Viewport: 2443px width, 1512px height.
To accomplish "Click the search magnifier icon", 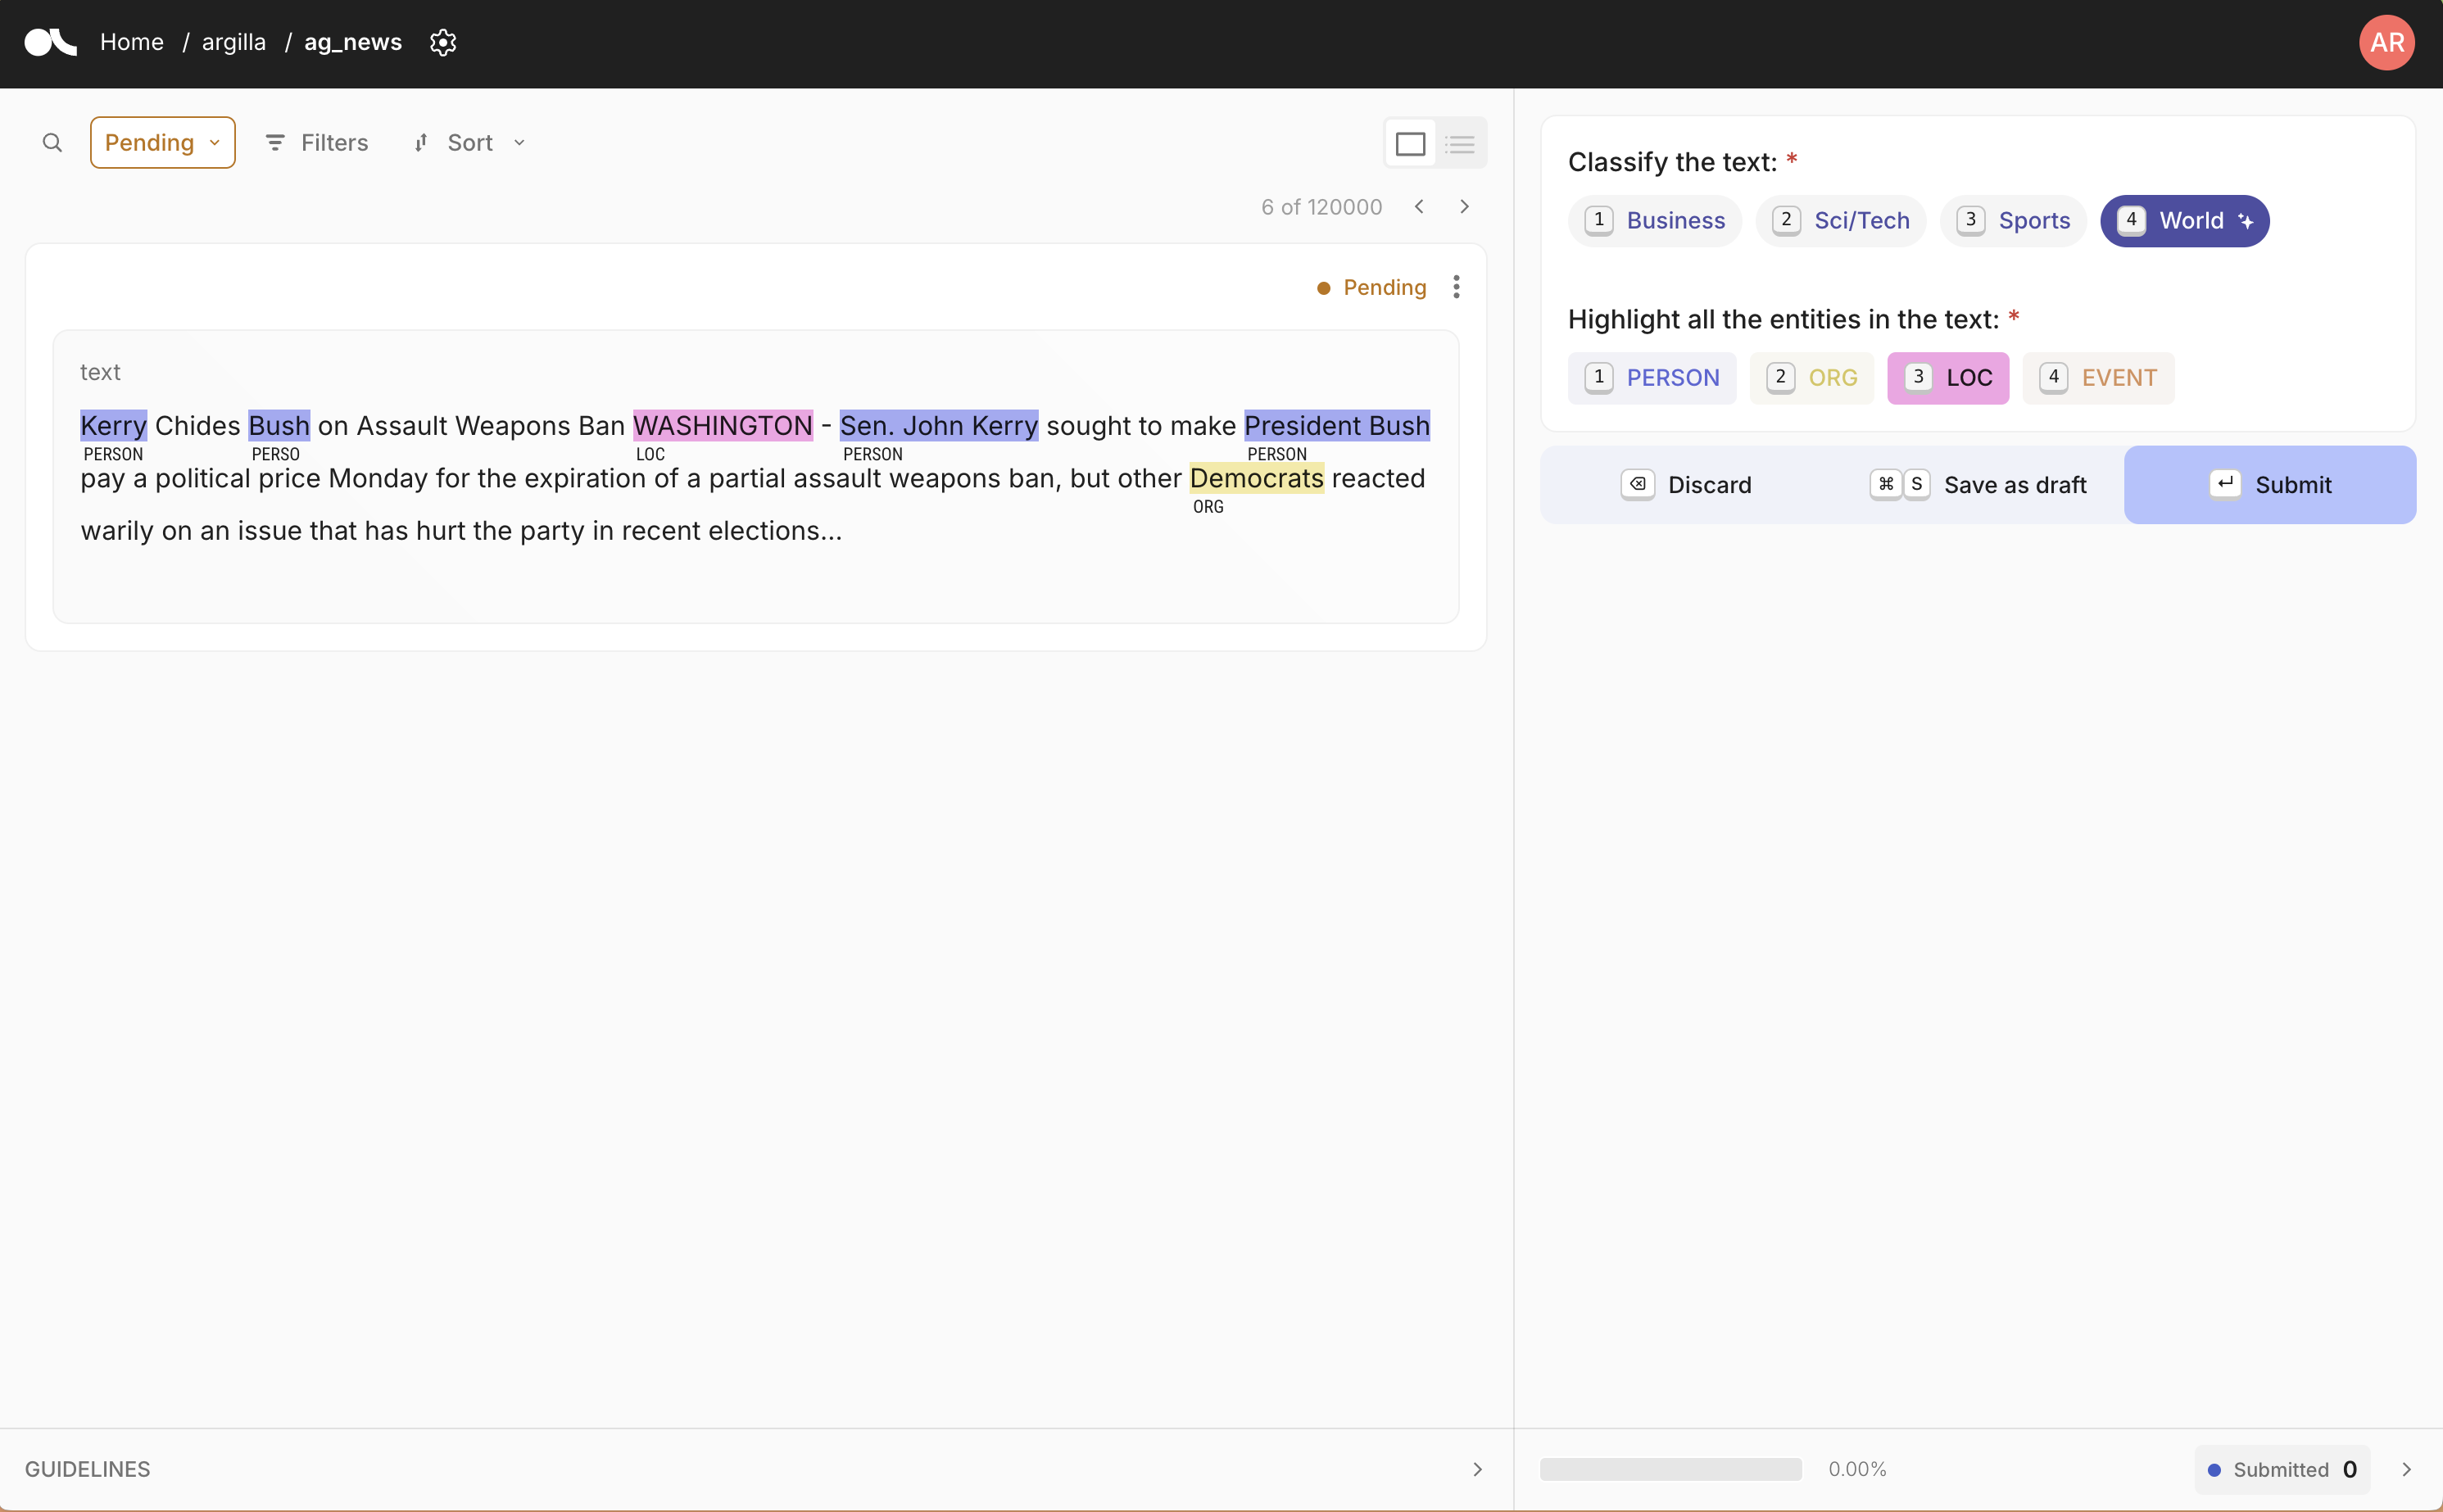I will tap(52, 143).
